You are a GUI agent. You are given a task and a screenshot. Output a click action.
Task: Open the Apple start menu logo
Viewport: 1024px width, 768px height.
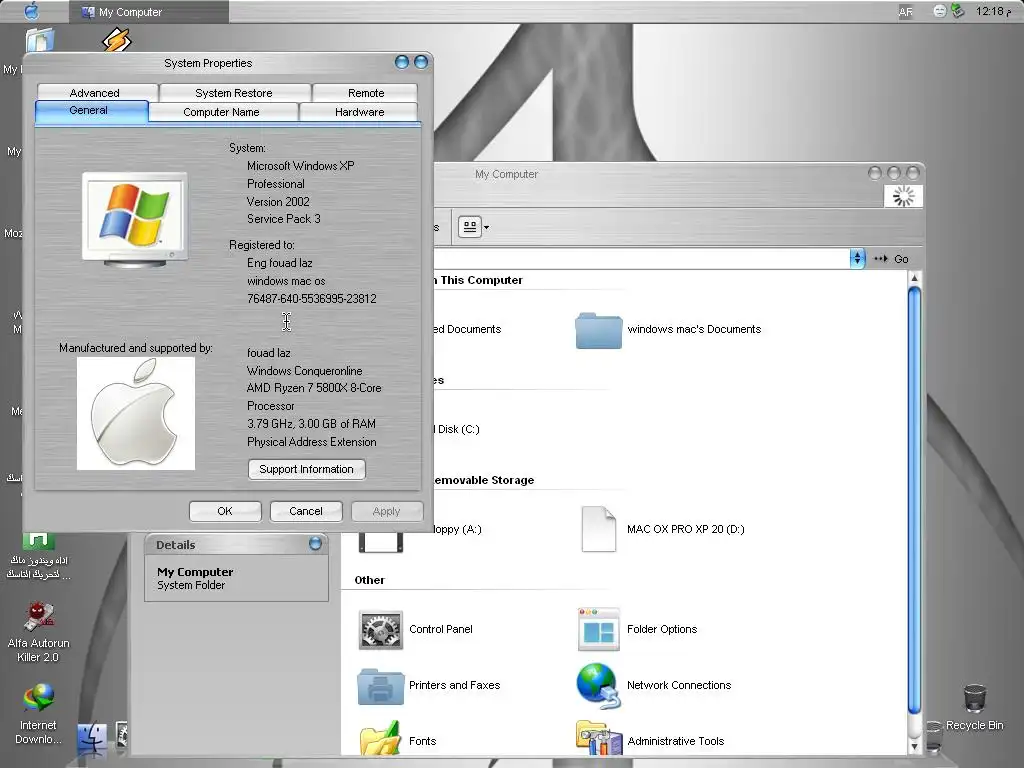(x=31, y=11)
